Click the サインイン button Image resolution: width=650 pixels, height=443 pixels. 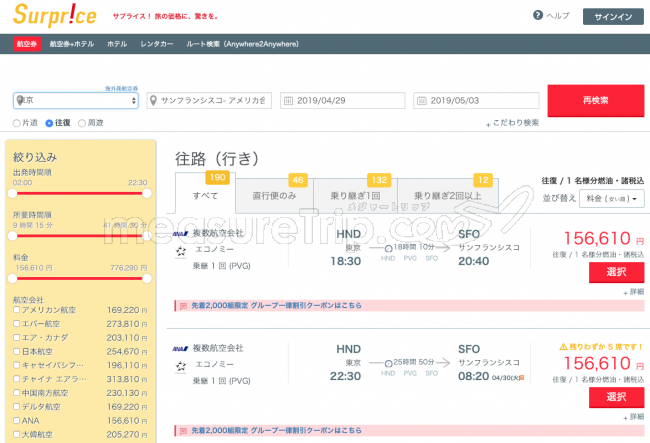coord(613,17)
